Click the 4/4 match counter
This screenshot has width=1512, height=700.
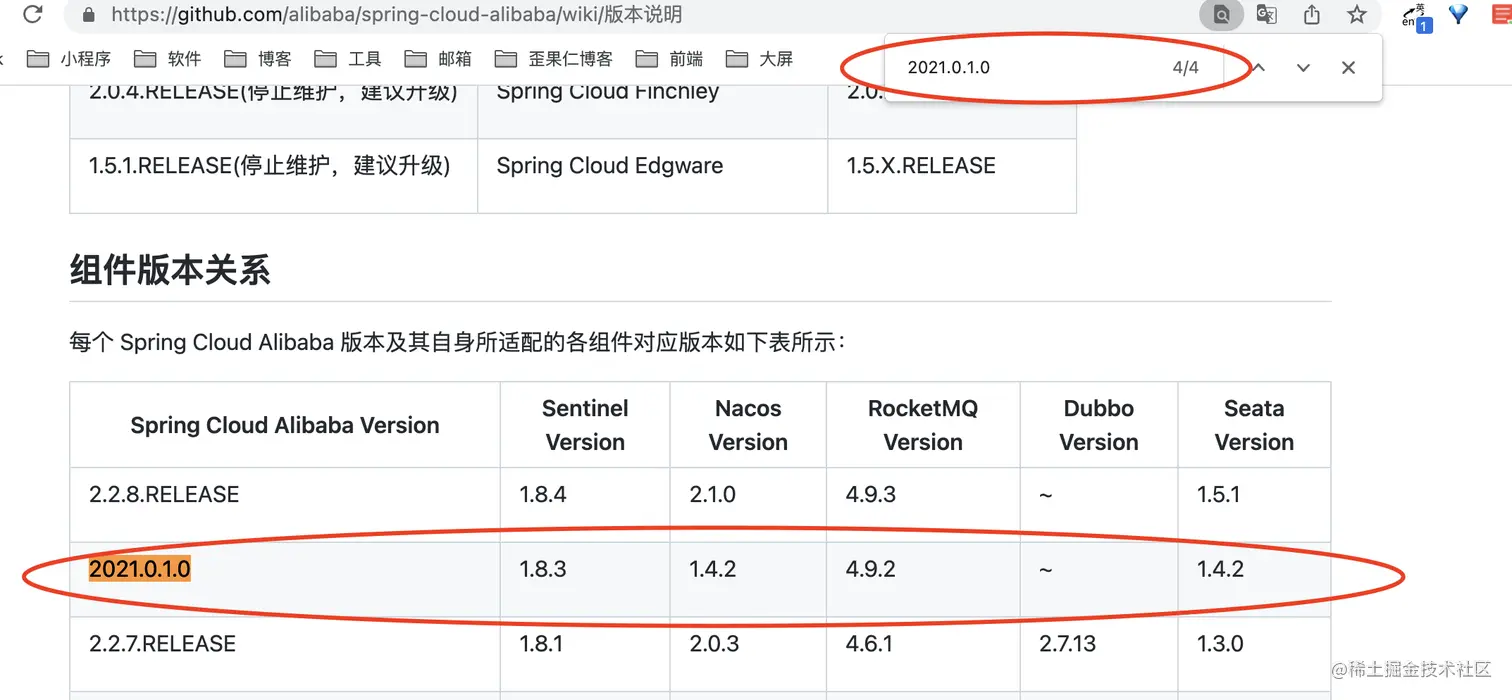point(1185,68)
